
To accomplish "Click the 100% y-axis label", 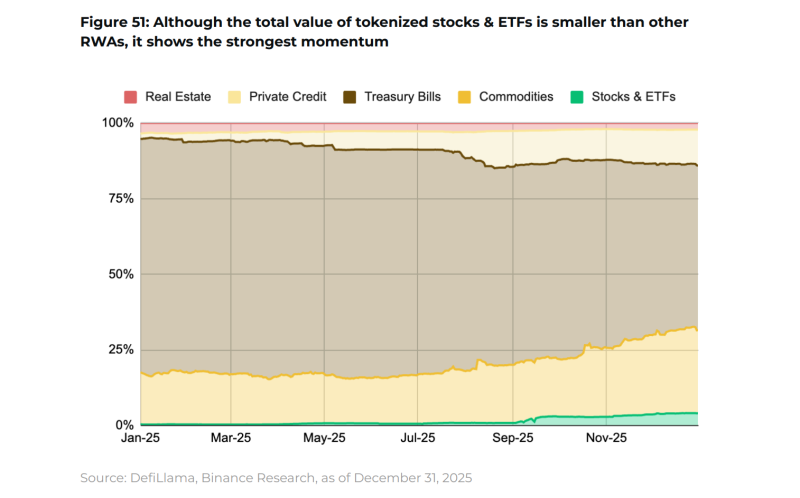I will click(118, 123).
